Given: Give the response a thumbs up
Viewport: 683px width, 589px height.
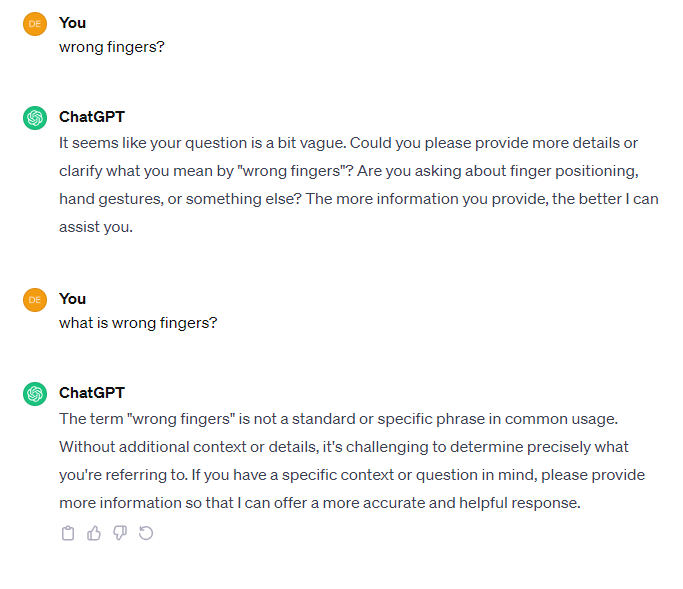Looking at the screenshot, I should click(94, 533).
